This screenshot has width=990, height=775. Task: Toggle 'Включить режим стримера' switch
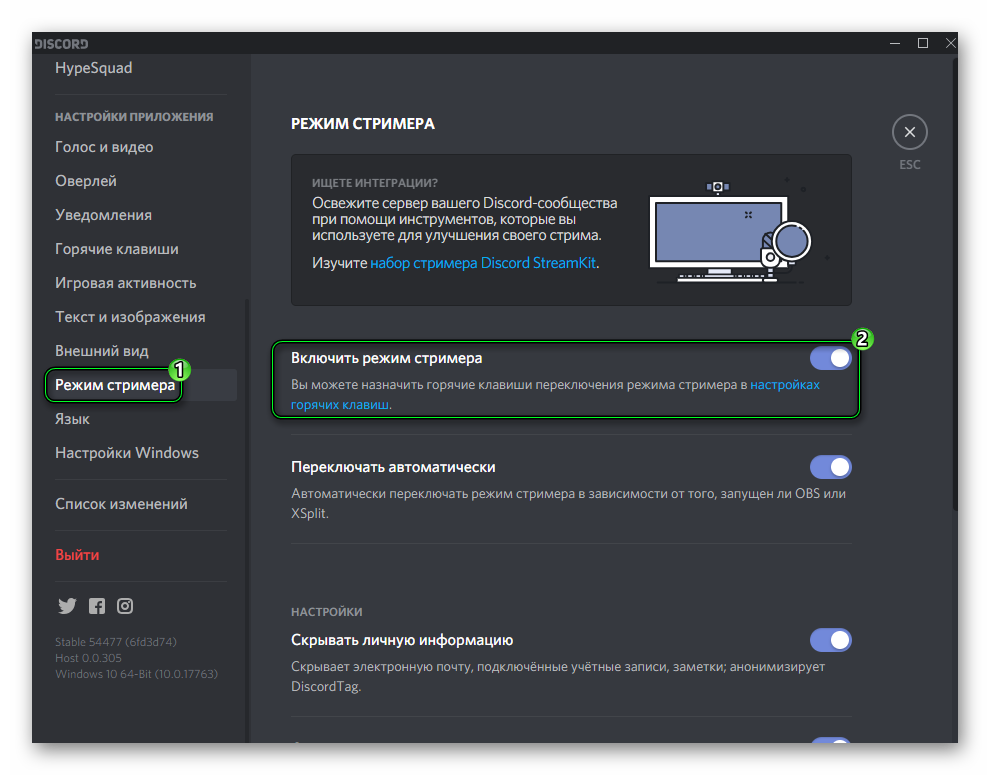[x=830, y=358]
